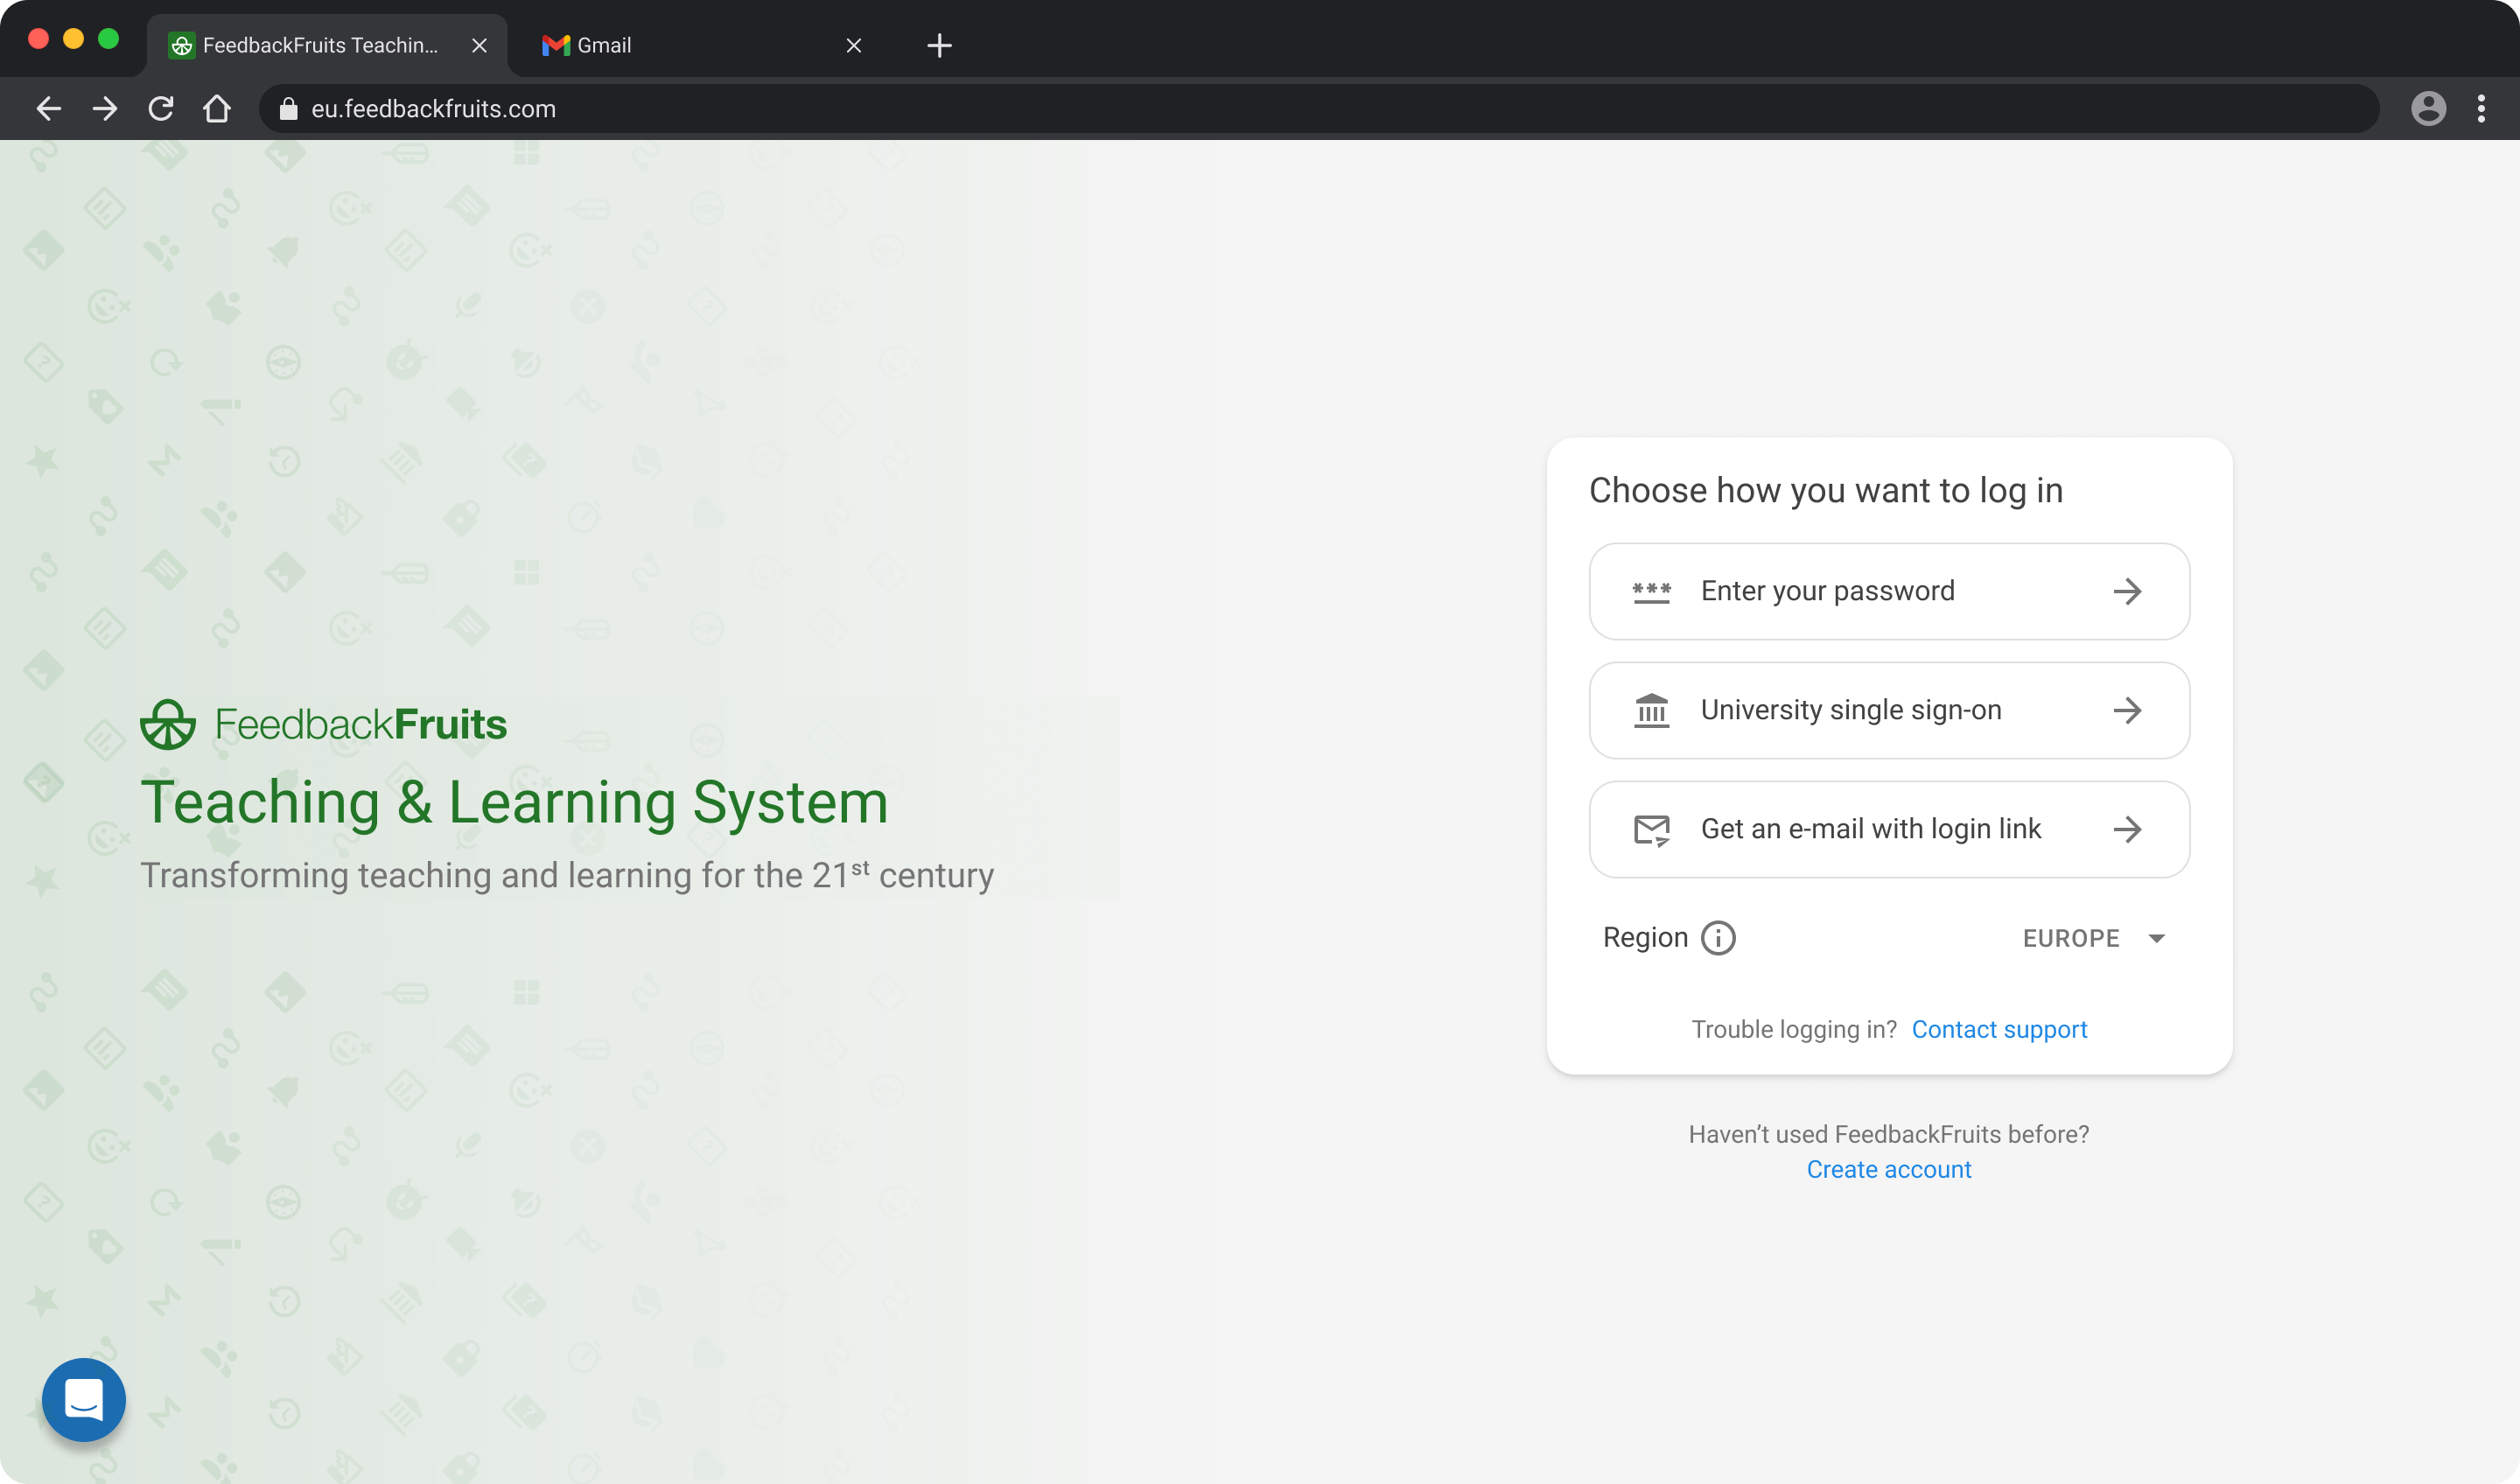Click the lock icon in address bar
The width and height of the screenshot is (2520, 1484).
coord(288,108)
